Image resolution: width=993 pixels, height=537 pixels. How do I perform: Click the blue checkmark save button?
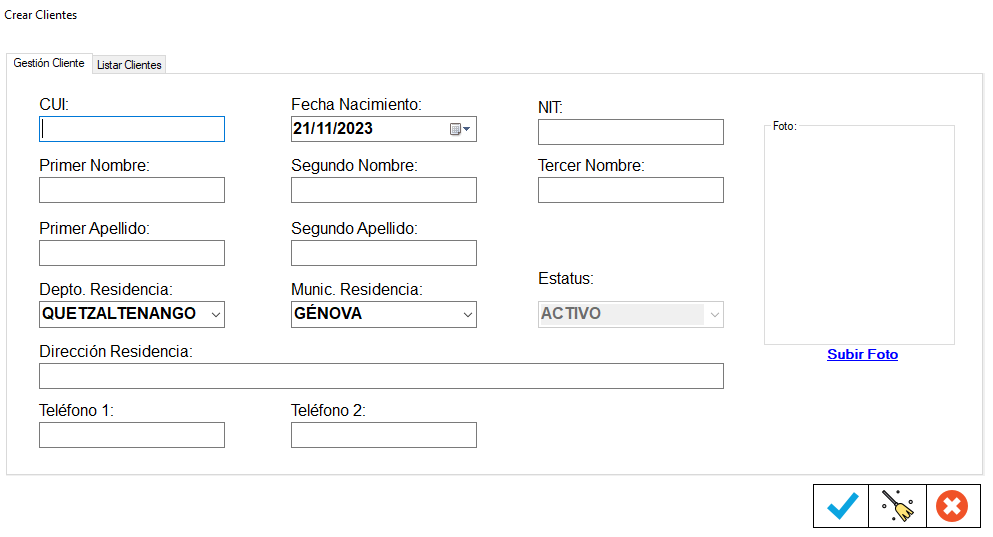(x=842, y=507)
